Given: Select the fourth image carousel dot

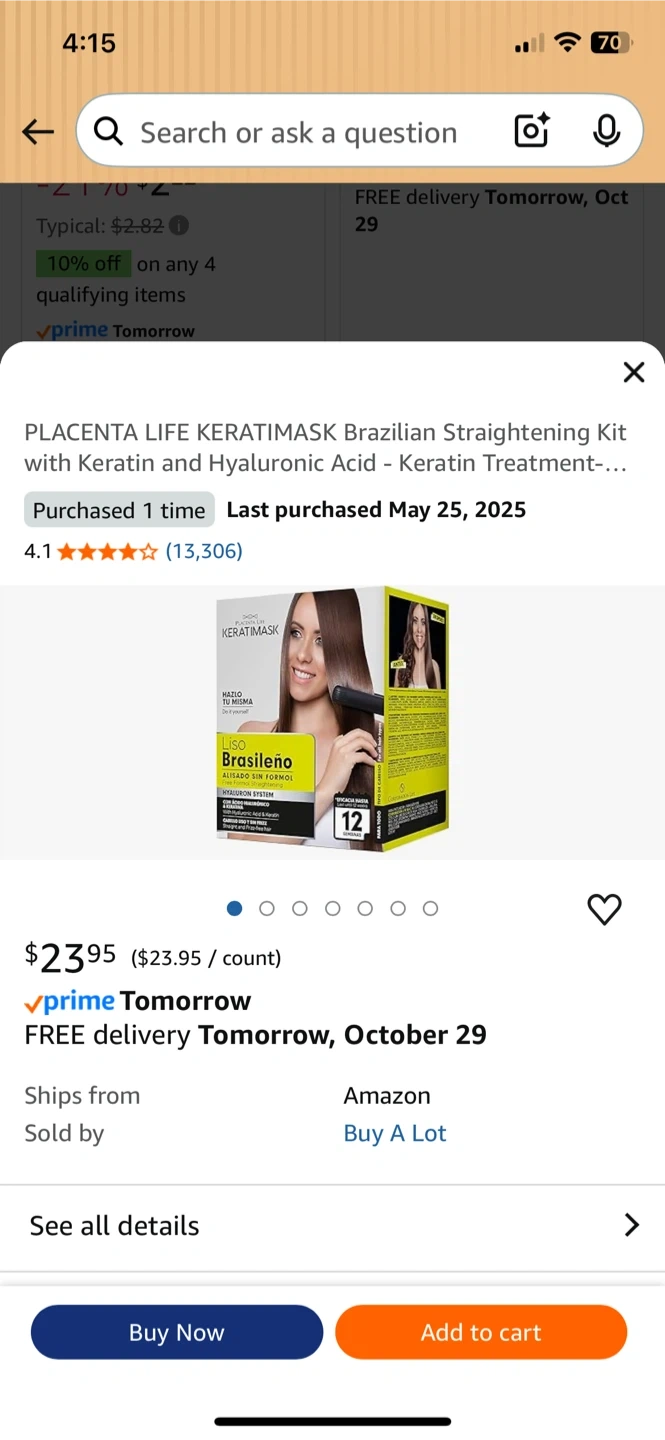Looking at the screenshot, I should (x=333, y=908).
